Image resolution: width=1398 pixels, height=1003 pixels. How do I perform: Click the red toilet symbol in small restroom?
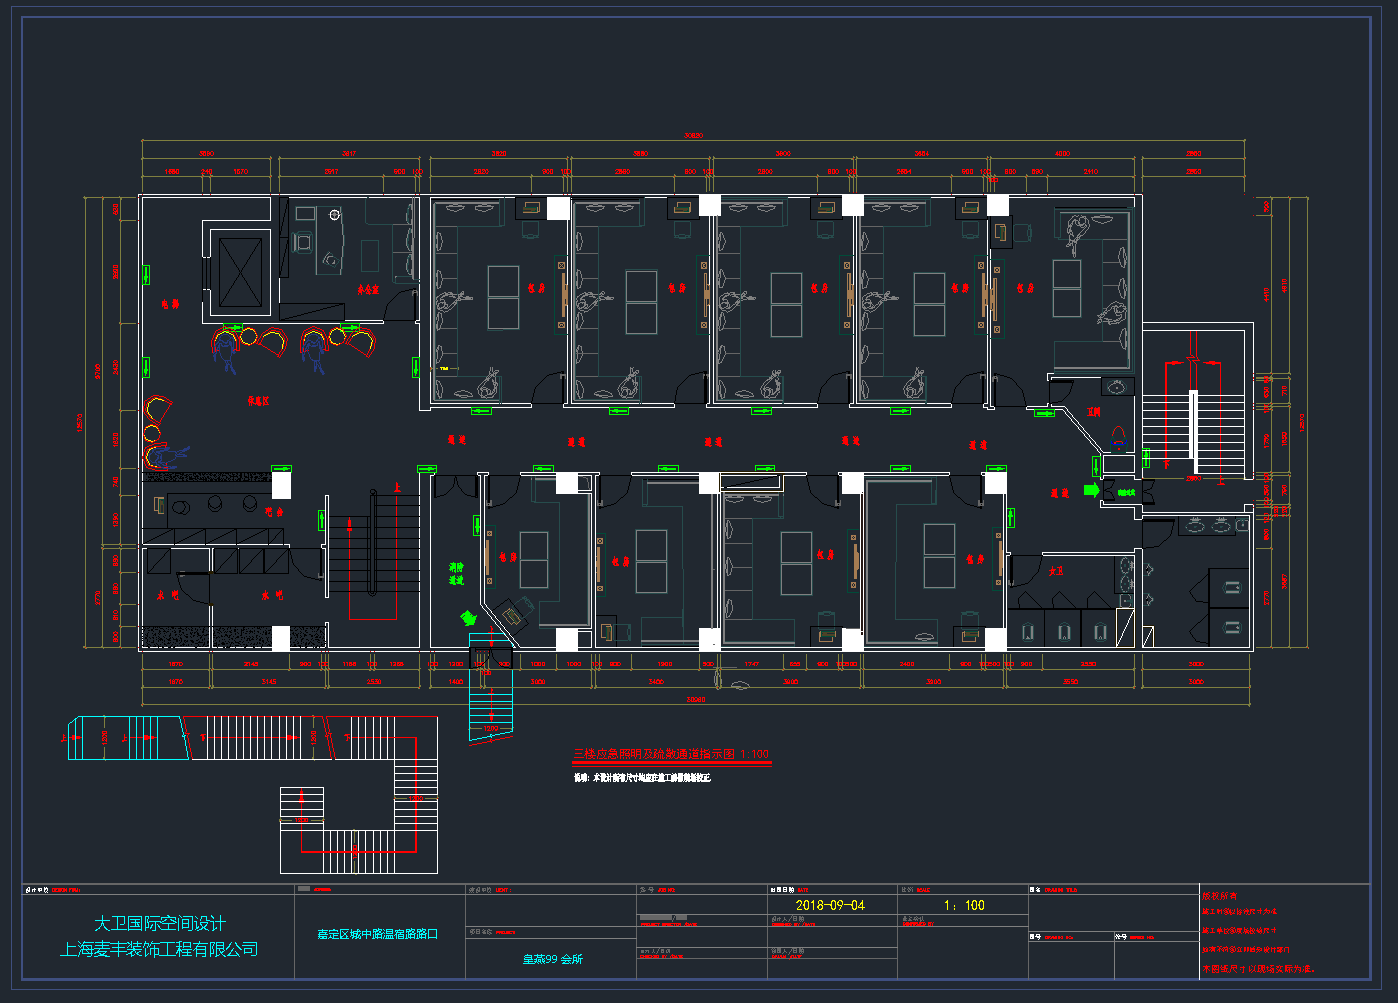pos(1119,437)
